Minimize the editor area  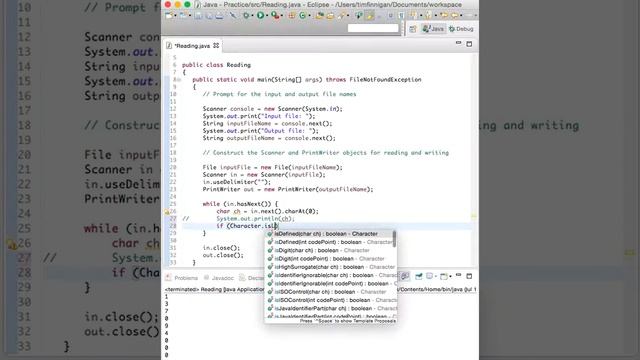pyautogui.click(x=458, y=43)
